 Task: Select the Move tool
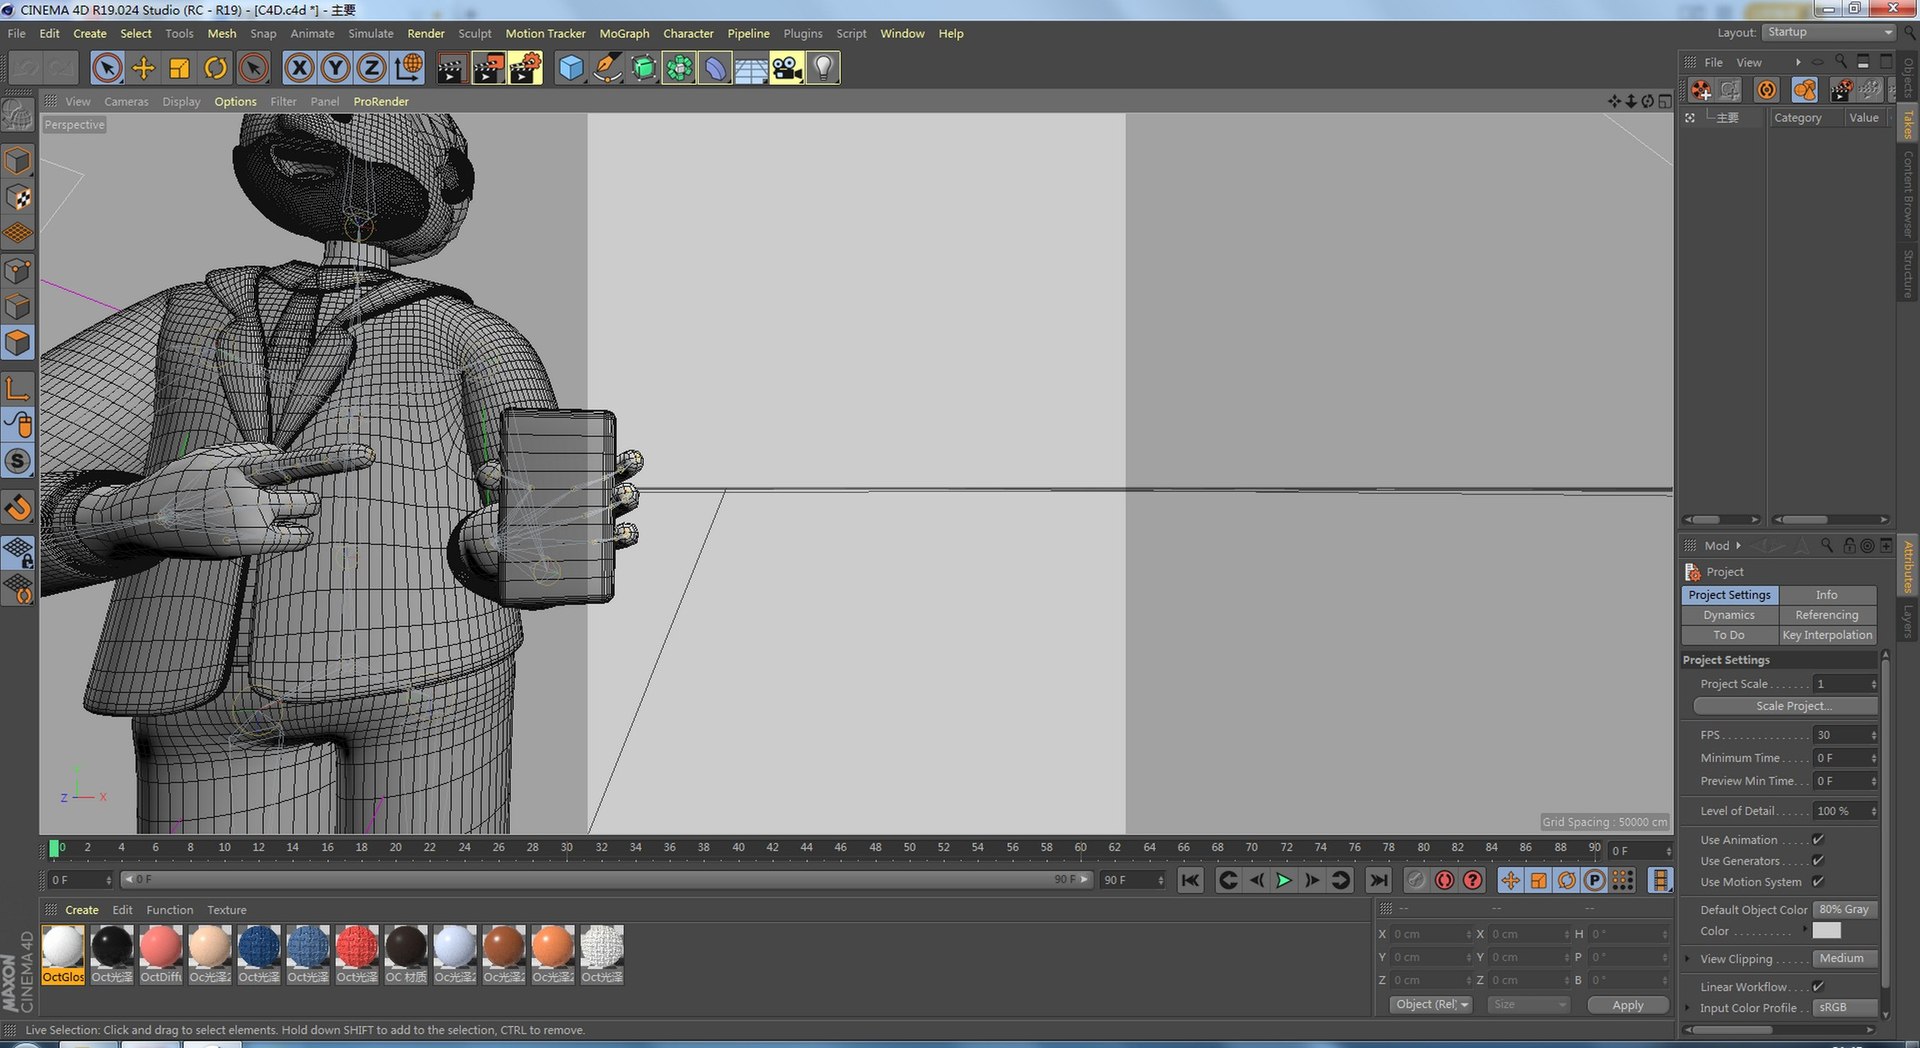tap(143, 68)
